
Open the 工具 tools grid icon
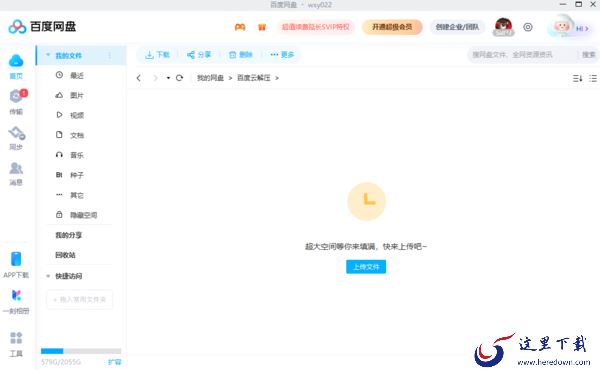[x=16, y=338]
